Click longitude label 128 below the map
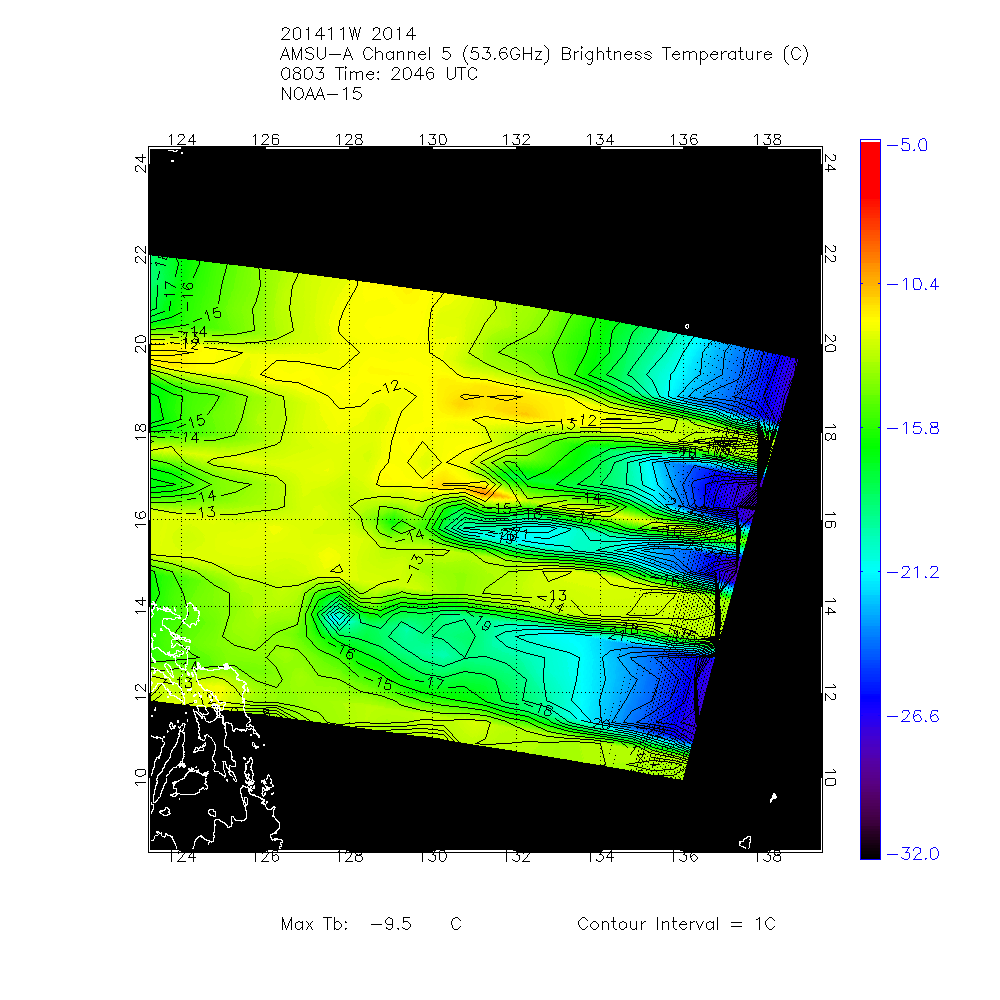This screenshot has width=1000, height=1000. [349, 857]
